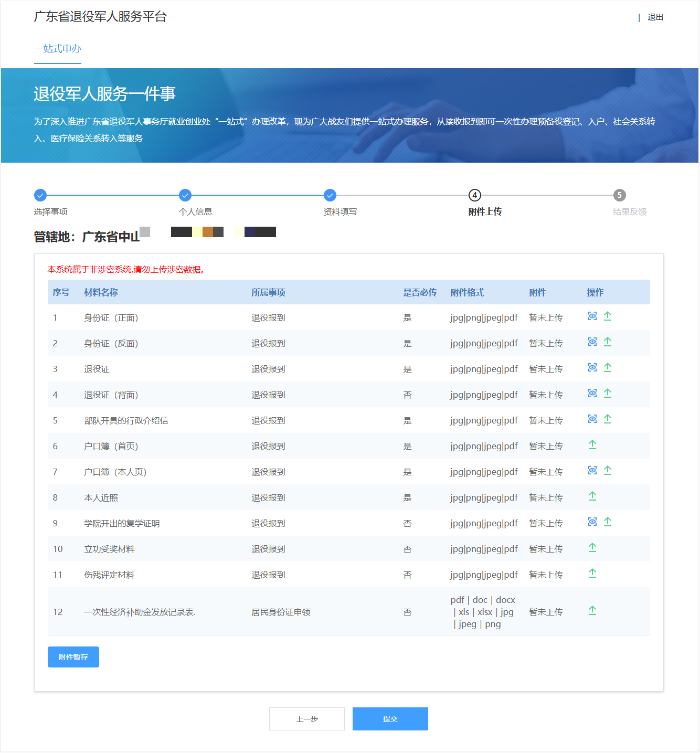The image size is (700, 753).
Task: Click the 选择事项 step circle
Action: [x=40, y=195]
